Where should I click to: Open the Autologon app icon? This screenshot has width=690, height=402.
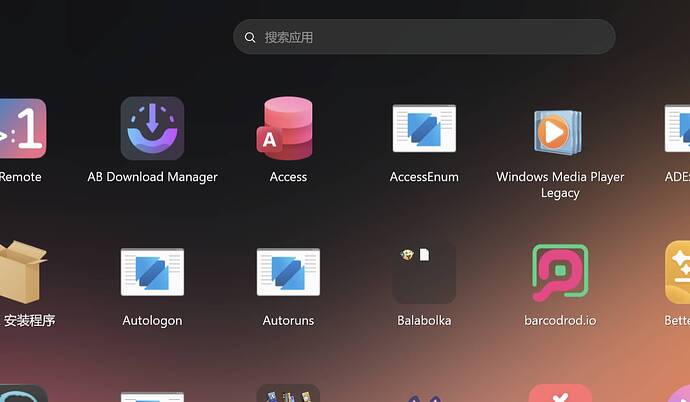pos(152,272)
